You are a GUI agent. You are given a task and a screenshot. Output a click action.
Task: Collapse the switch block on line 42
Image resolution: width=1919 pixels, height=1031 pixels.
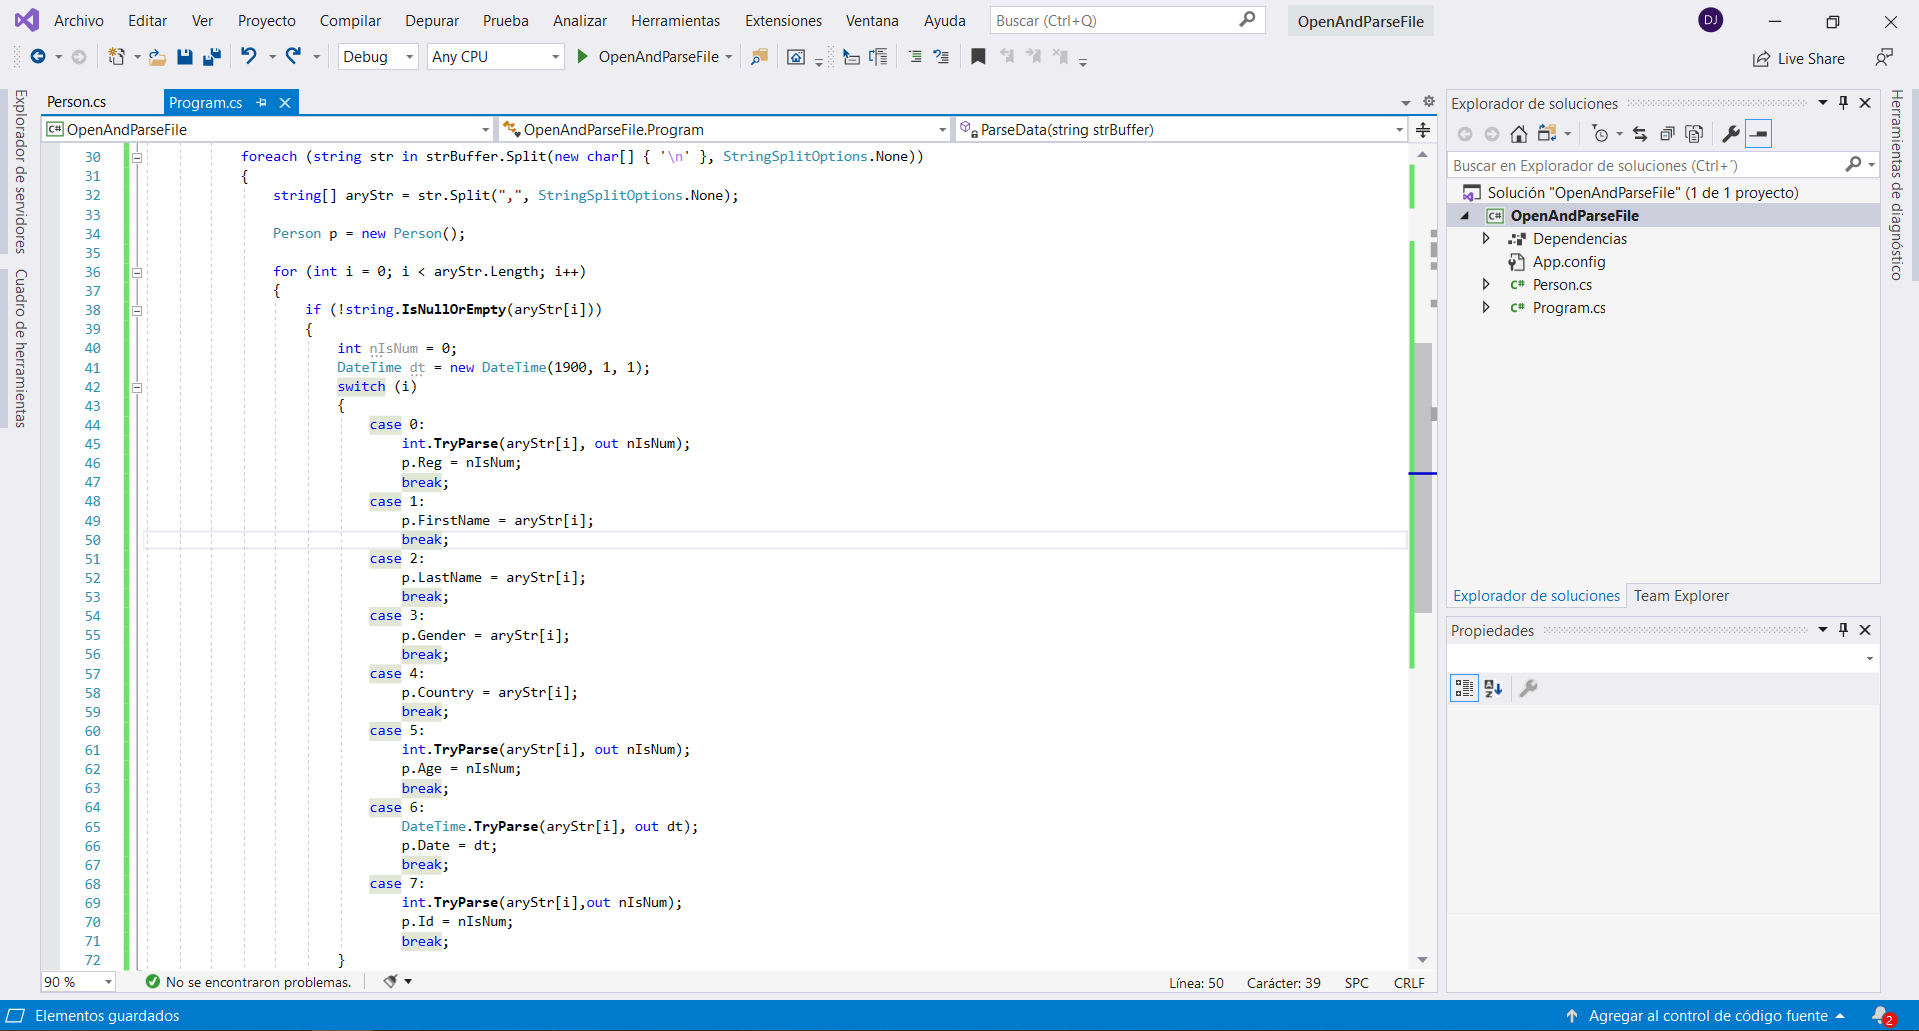[137, 387]
